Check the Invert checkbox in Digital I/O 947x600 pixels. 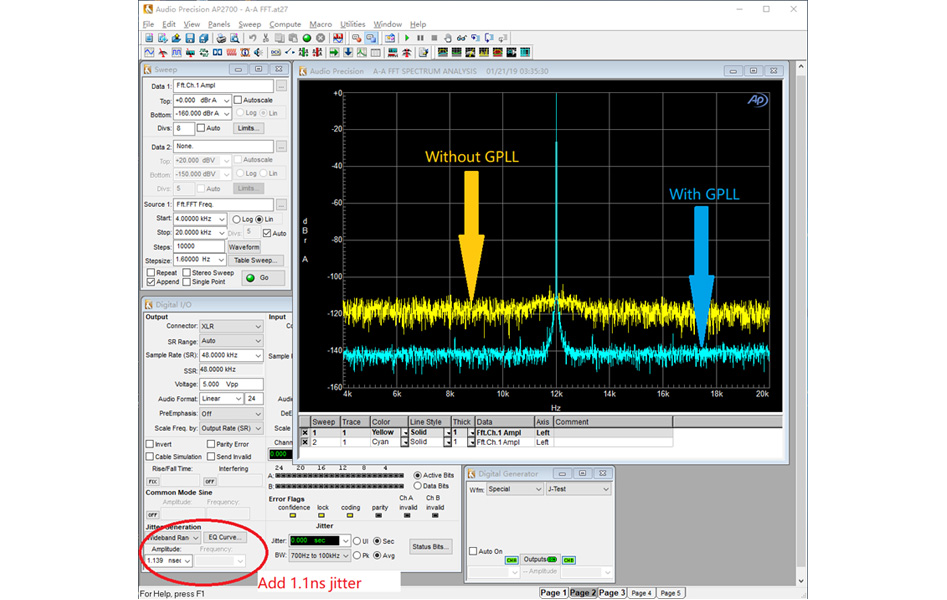tap(150, 444)
